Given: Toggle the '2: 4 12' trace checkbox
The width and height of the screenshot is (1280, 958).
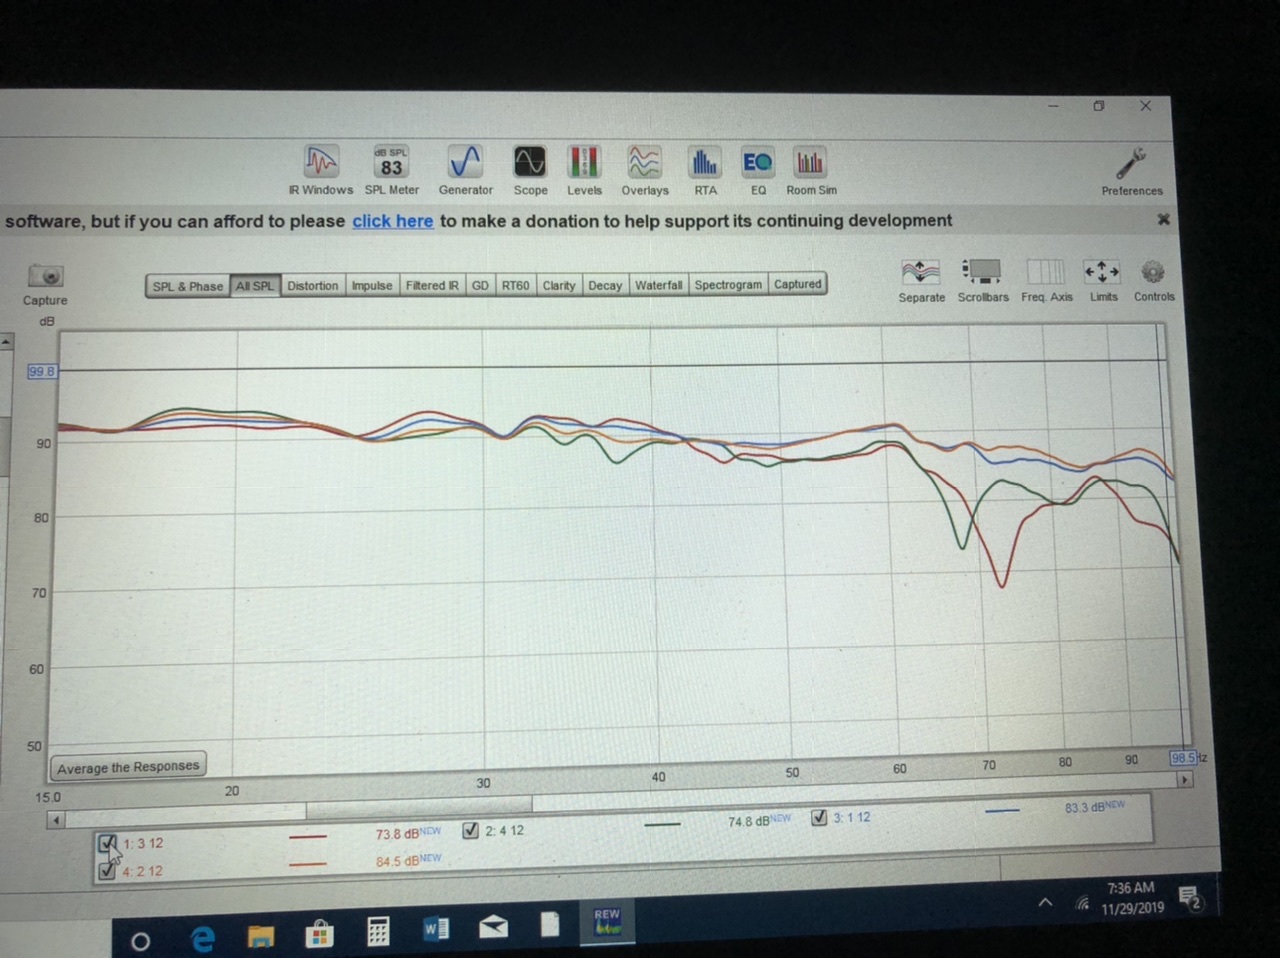Looking at the screenshot, I should (471, 830).
